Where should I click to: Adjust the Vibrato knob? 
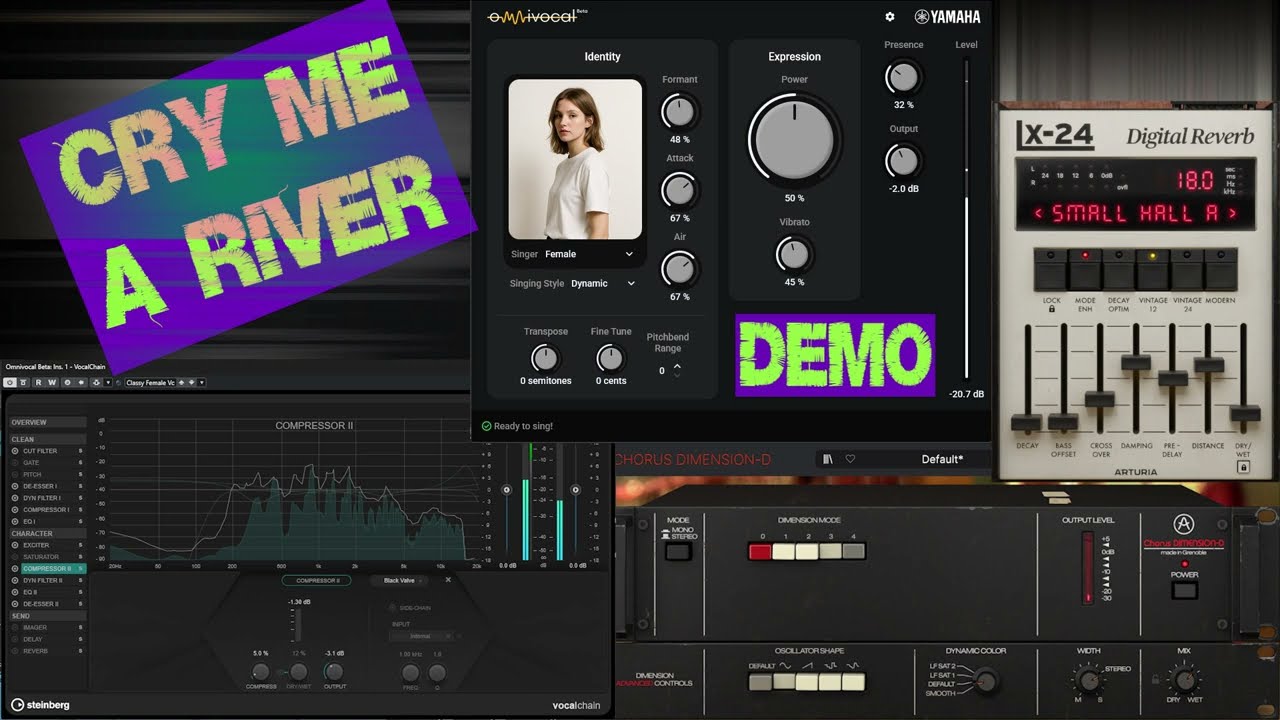coord(794,255)
